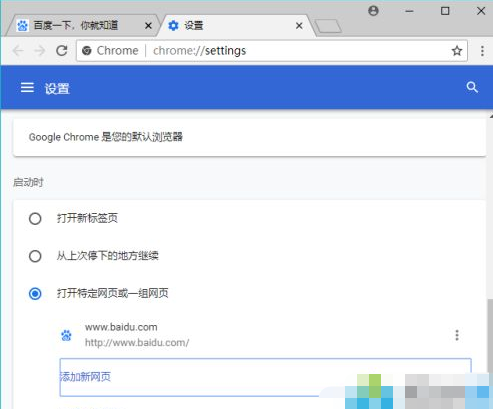Image resolution: width=493 pixels, height=409 pixels.
Task: Click the 启动时 section heading
Action: point(28,182)
